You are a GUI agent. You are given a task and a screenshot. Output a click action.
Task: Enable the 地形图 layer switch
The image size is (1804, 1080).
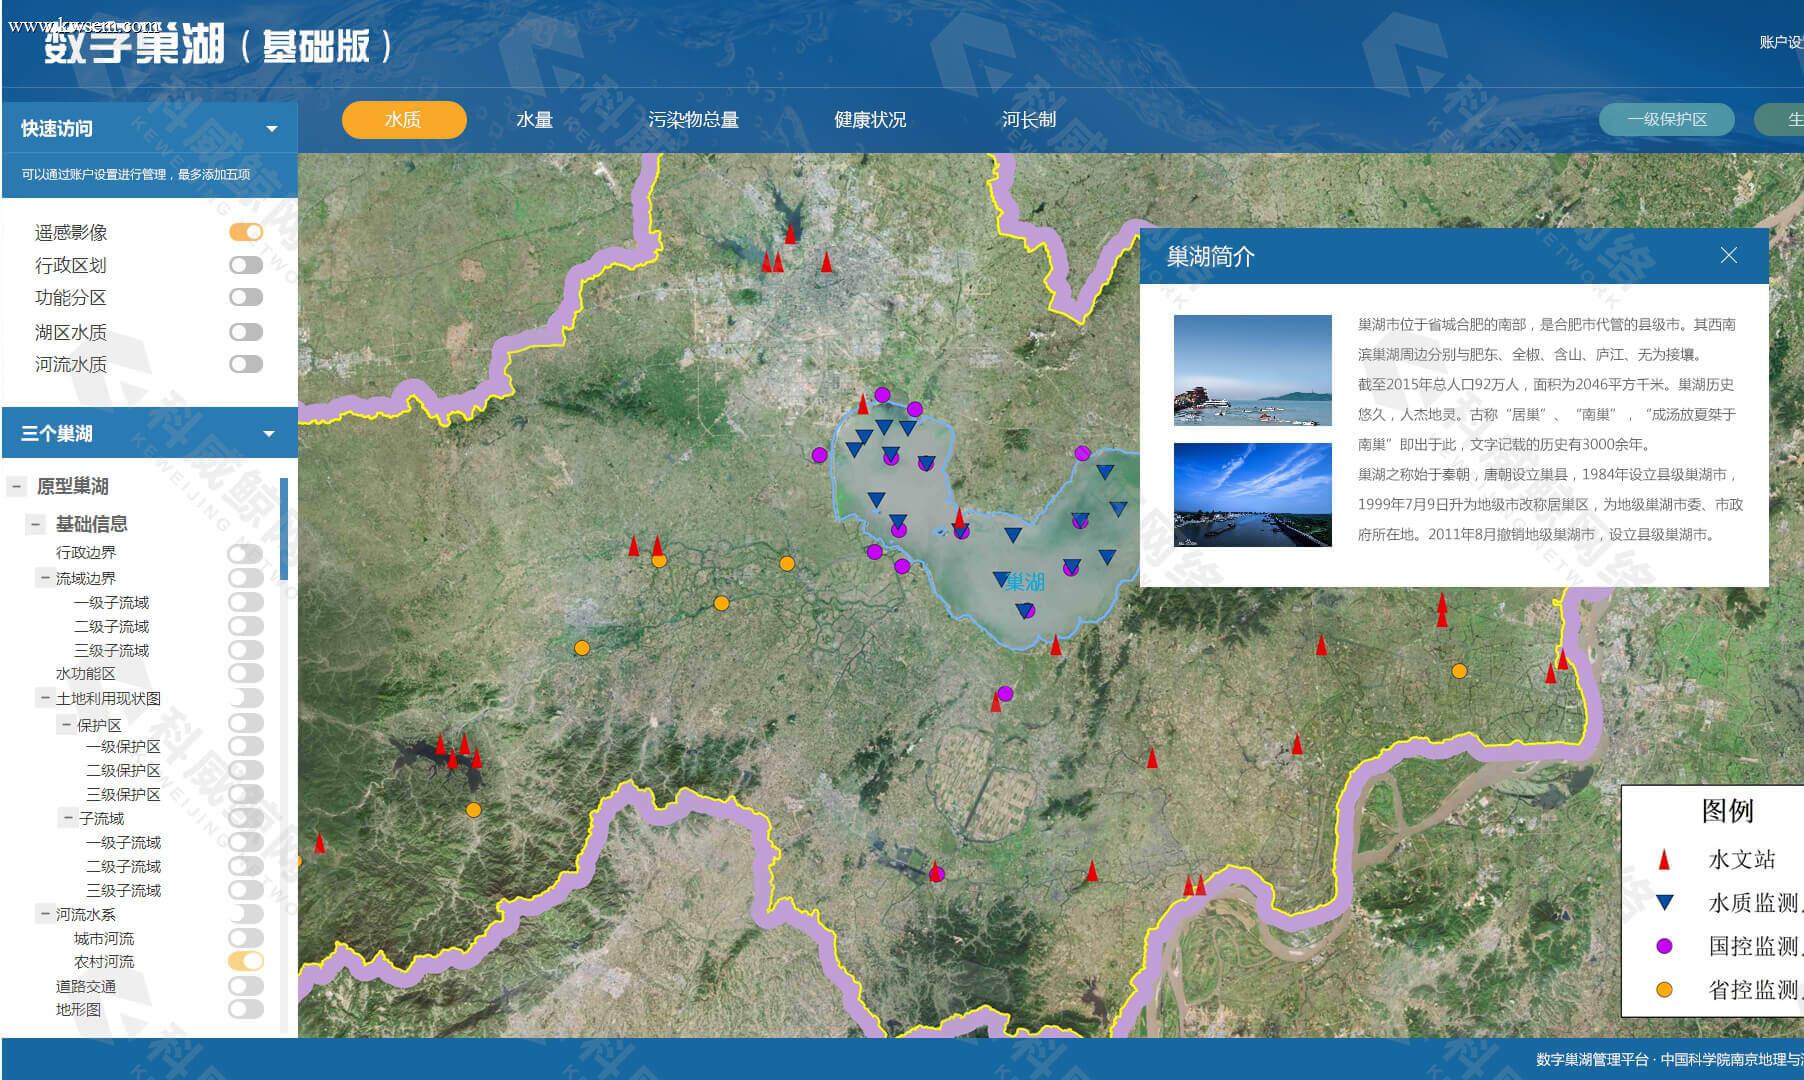click(x=246, y=1009)
